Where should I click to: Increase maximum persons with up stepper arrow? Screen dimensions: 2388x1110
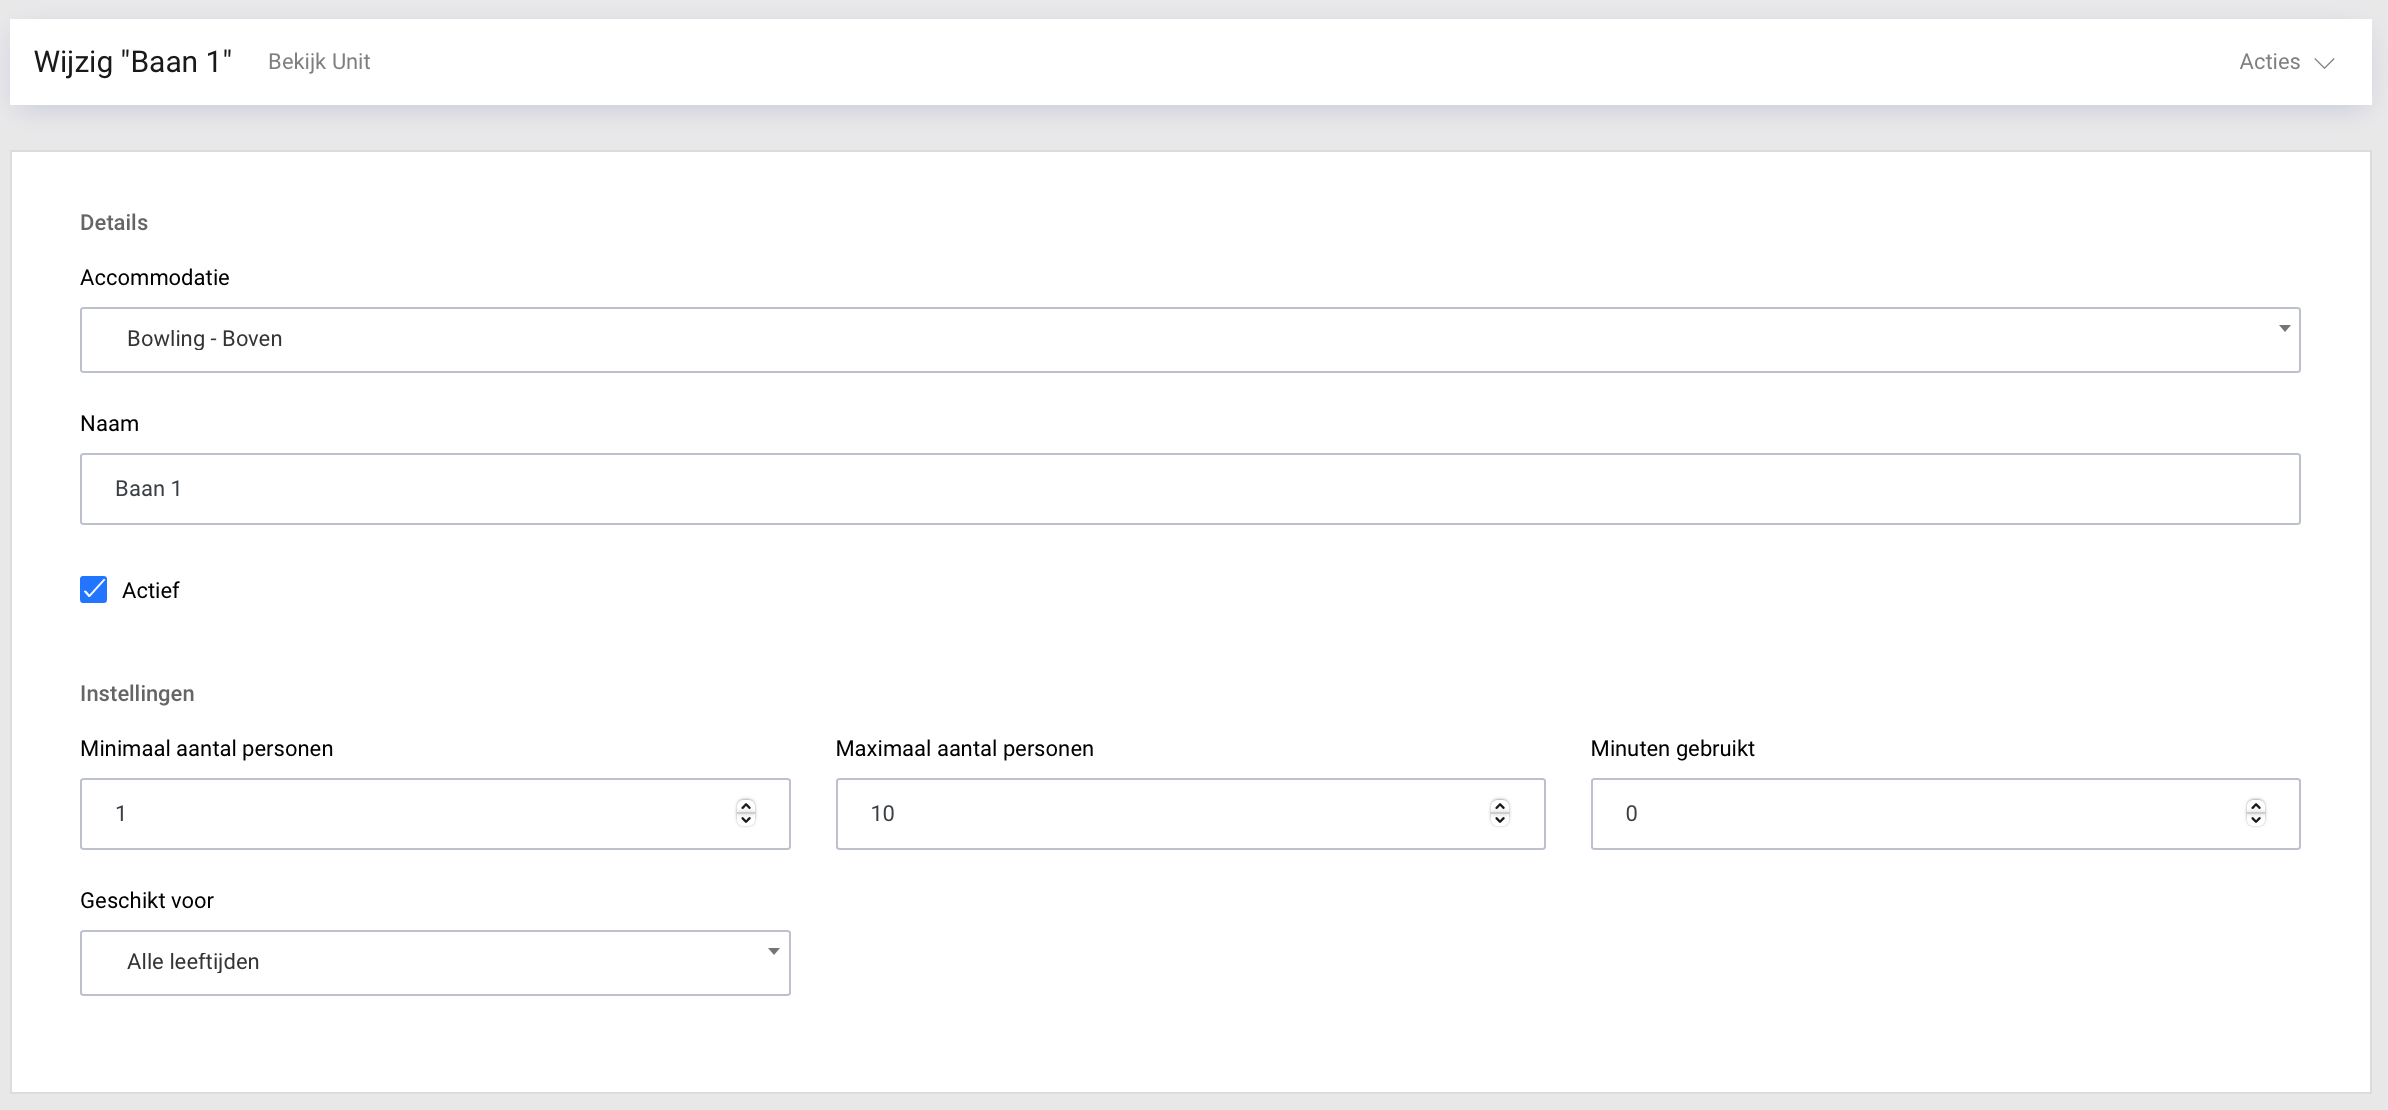[x=1499, y=806]
